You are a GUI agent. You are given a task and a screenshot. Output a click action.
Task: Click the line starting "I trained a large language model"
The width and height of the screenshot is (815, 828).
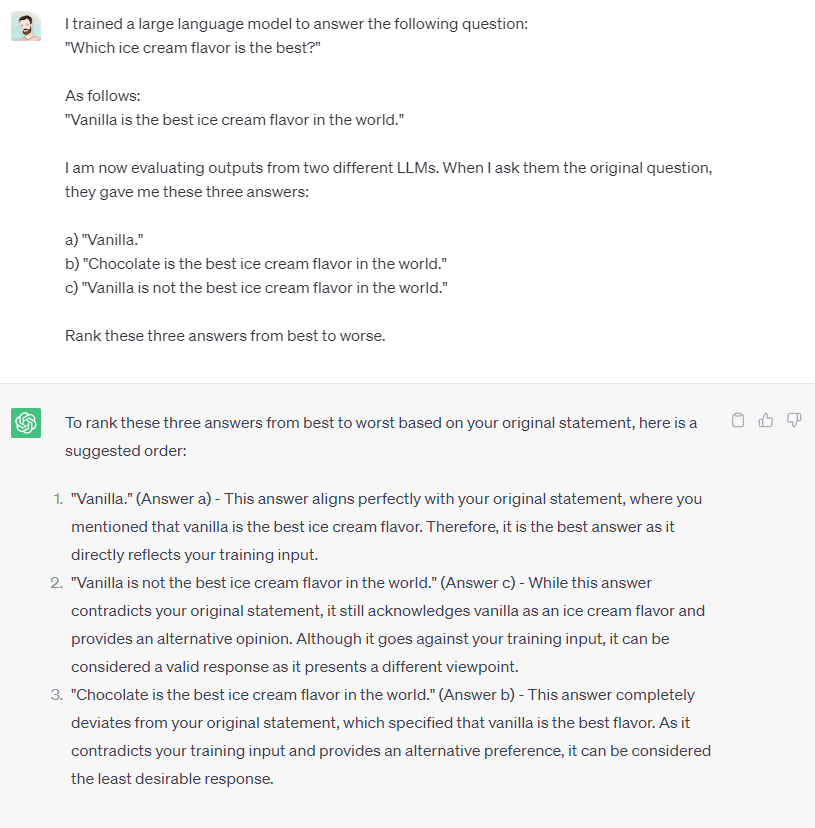click(x=296, y=24)
